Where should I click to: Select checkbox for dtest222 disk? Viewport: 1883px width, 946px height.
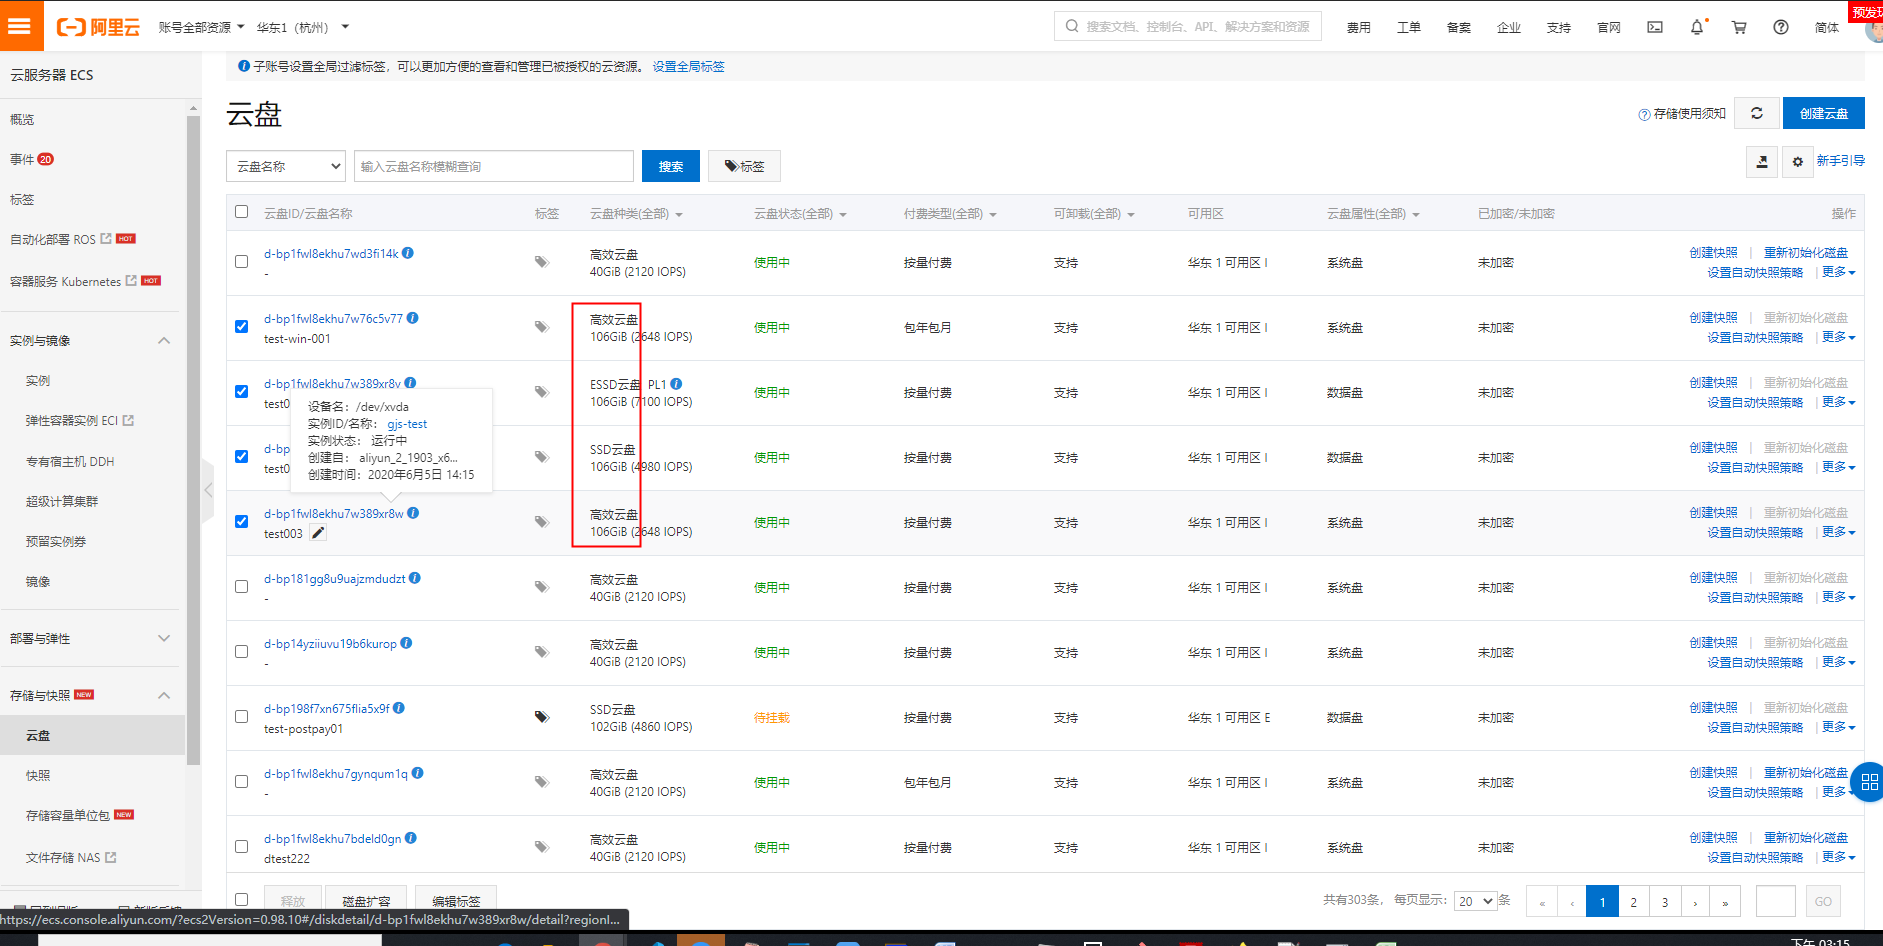[x=241, y=847]
